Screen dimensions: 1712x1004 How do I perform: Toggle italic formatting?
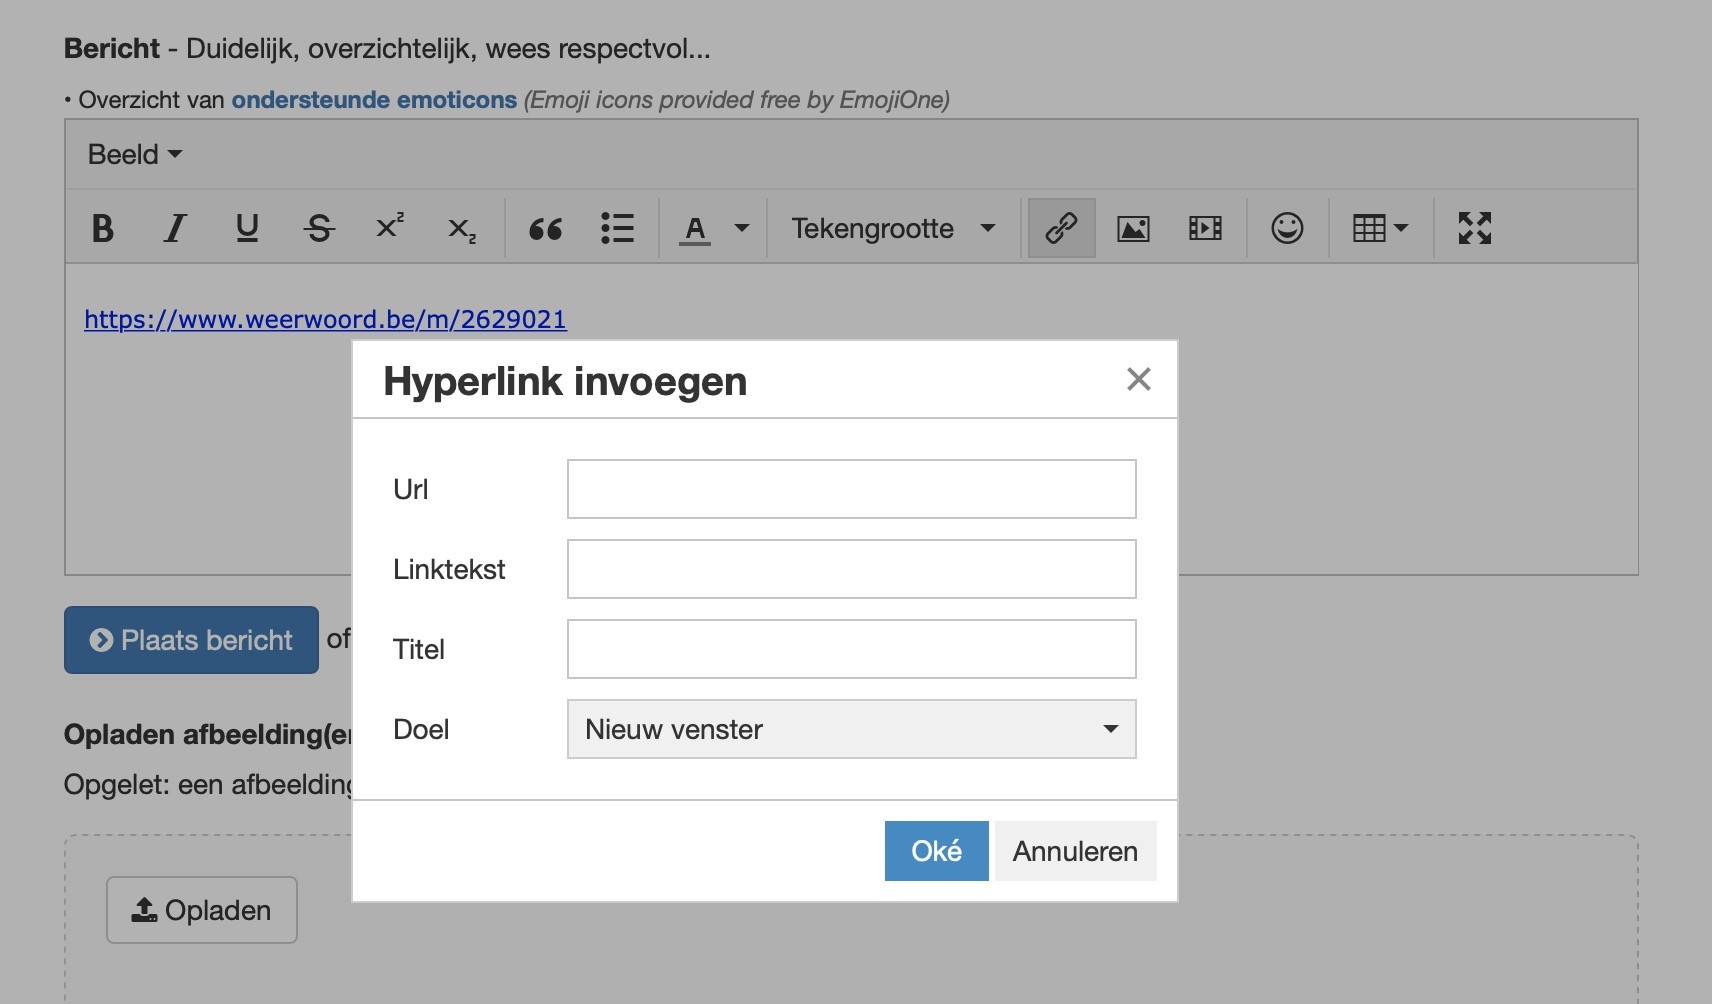click(175, 229)
